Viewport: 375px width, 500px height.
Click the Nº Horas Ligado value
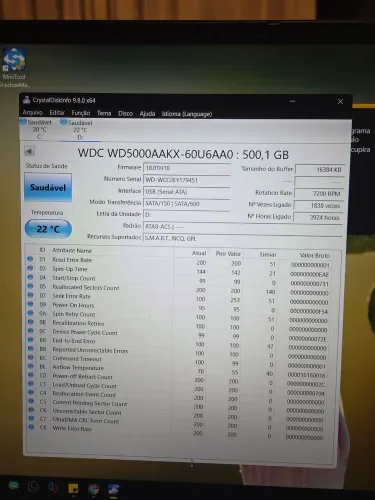(318, 218)
